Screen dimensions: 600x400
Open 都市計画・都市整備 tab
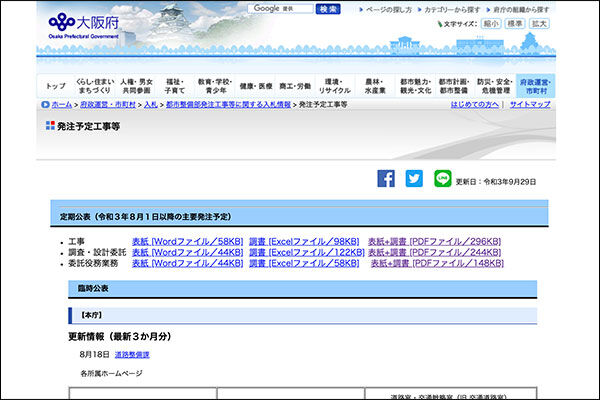click(x=453, y=86)
